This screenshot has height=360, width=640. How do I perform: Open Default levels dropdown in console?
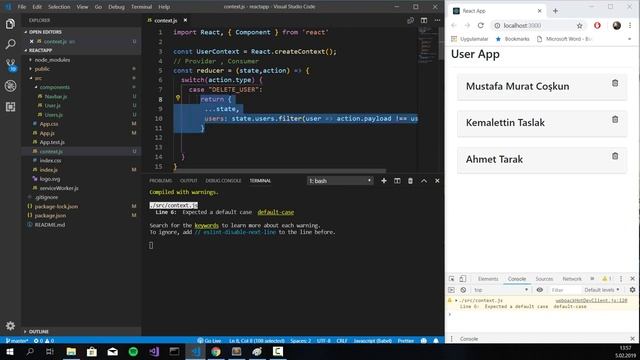[x=602, y=290]
